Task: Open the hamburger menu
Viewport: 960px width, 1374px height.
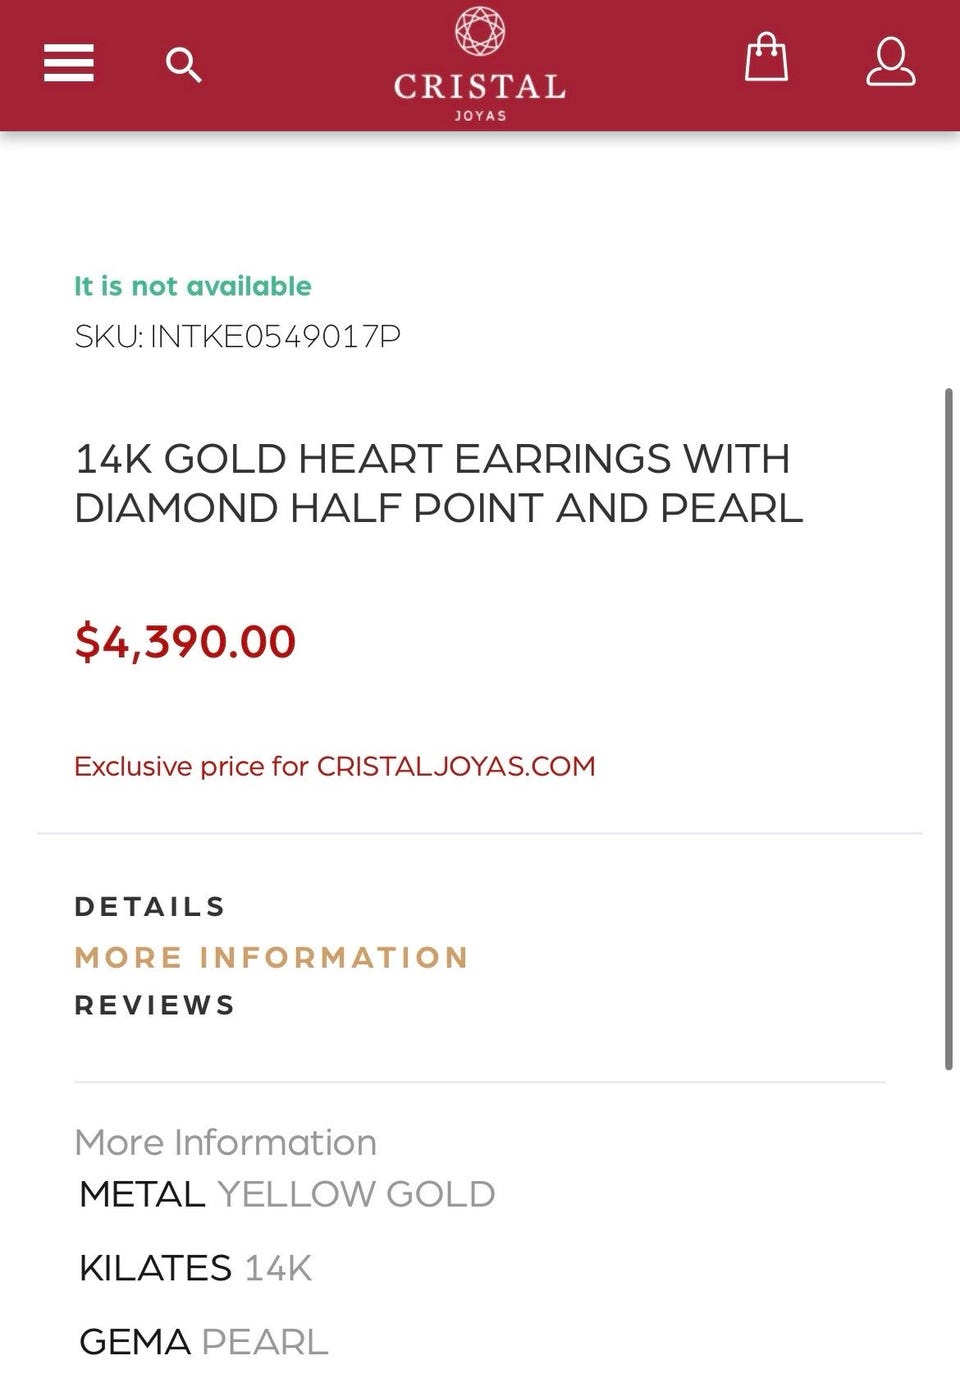Action: click(69, 63)
